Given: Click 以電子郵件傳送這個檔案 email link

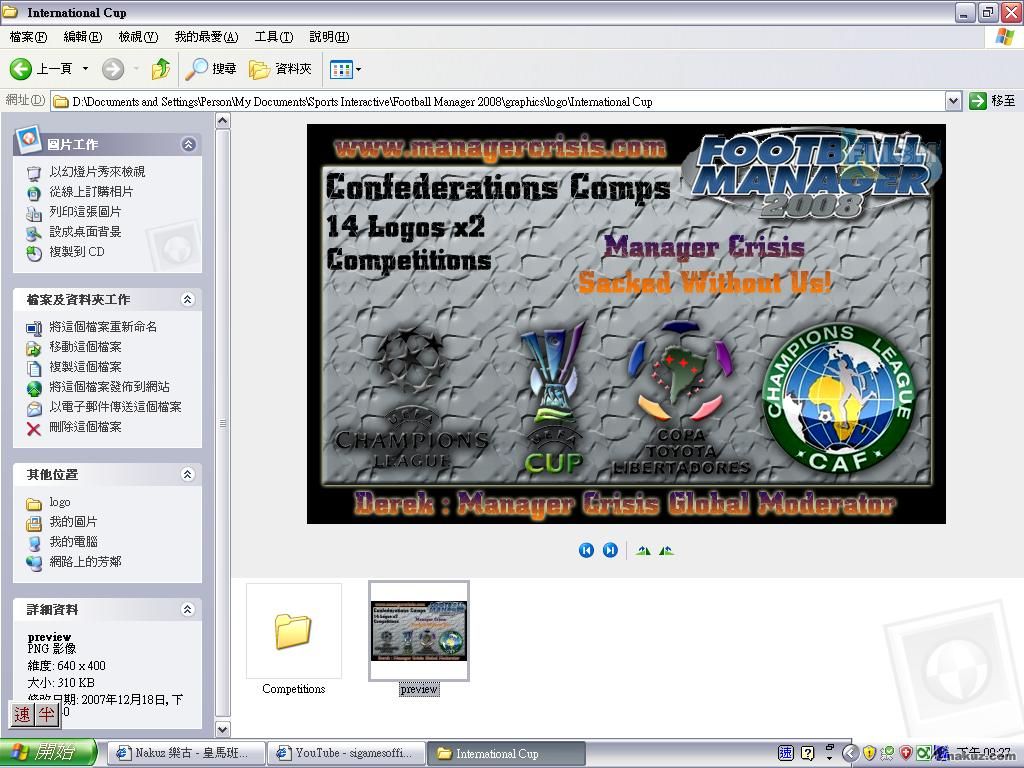Looking at the screenshot, I should pyautogui.click(x=115, y=407).
